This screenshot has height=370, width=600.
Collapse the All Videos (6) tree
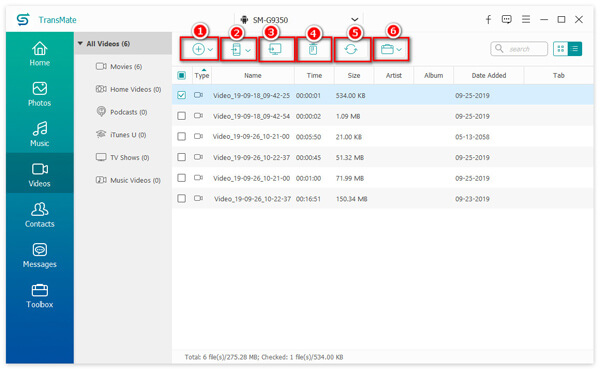pos(80,44)
